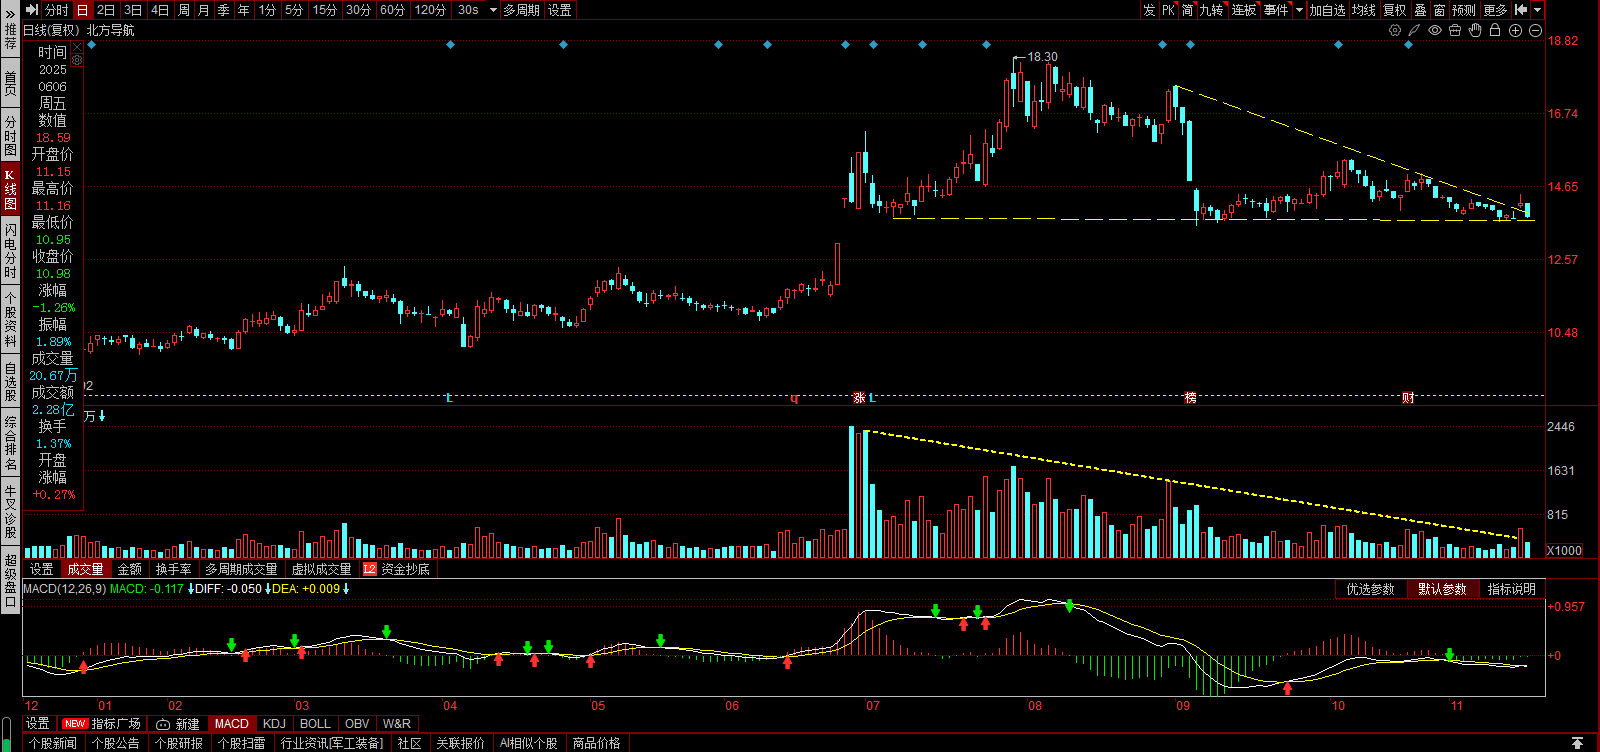The width and height of the screenshot is (1600, 752).
Task: Click 设置 in the period toolbar
Action: 560,10
